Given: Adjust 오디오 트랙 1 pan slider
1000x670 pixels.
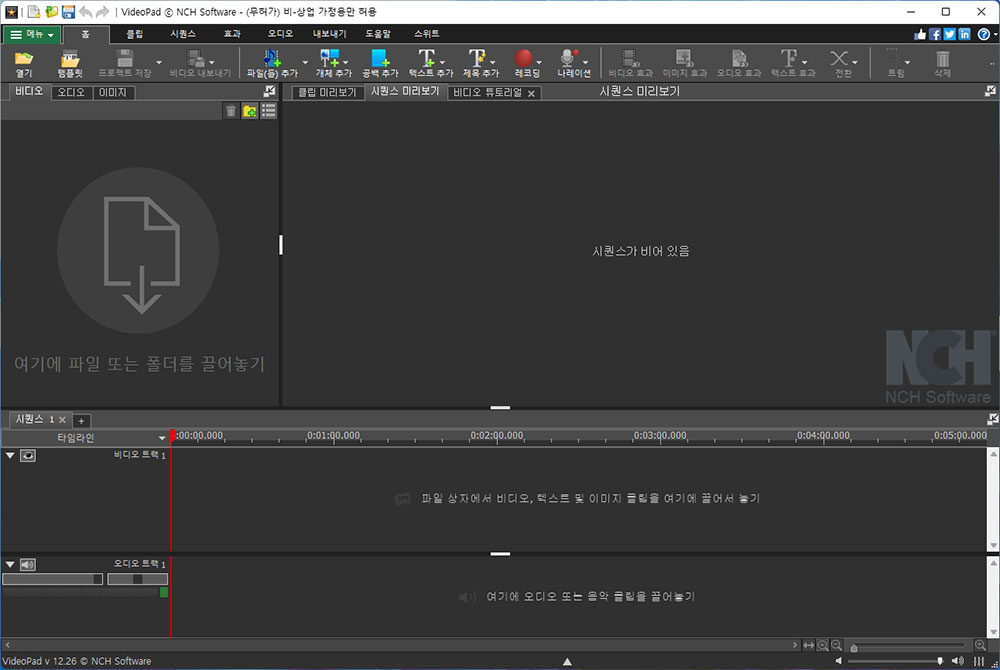Looking at the screenshot, I should 137,579.
